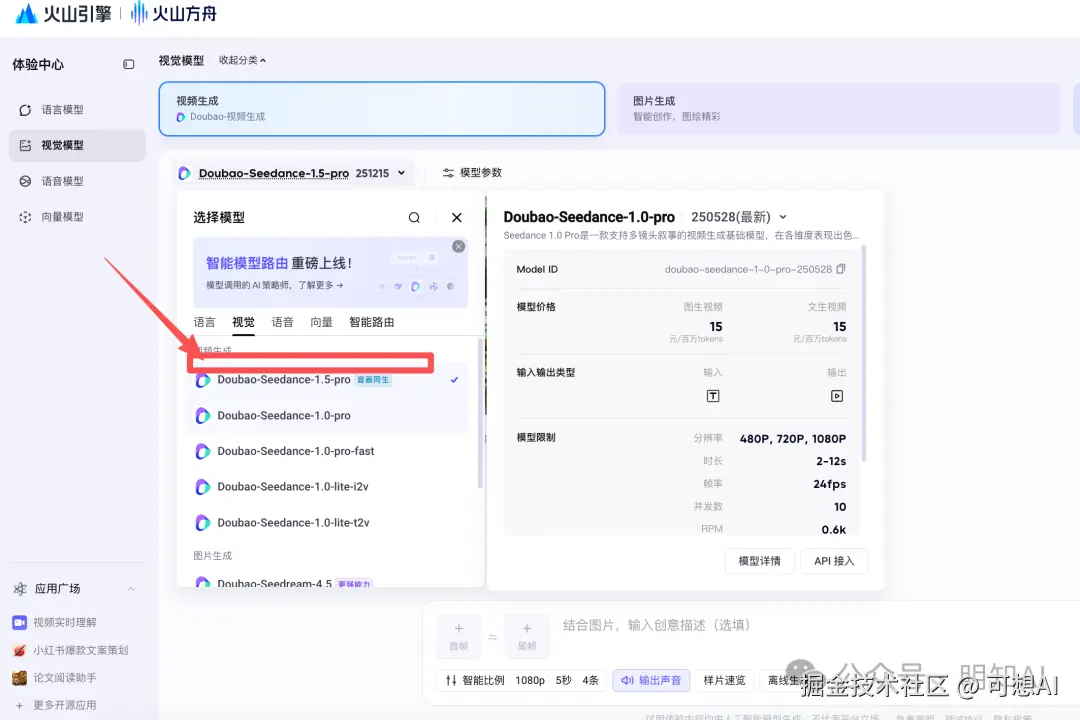1080x720 pixels.
Task: Change the 1080p resolution setting
Action: point(530,680)
